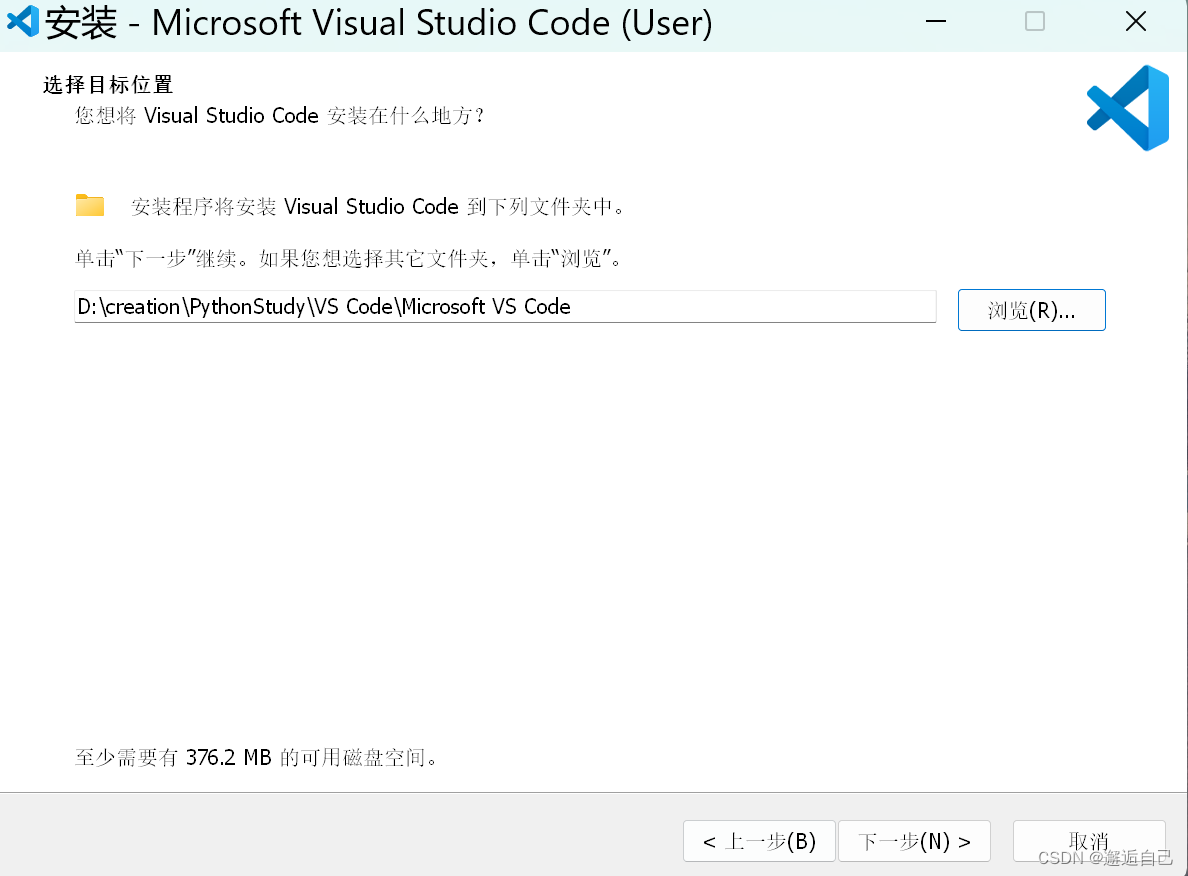The width and height of the screenshot is (1188, 876).
Task: Click the heading text 选择目标位置
Action: (x=108, y=84)
